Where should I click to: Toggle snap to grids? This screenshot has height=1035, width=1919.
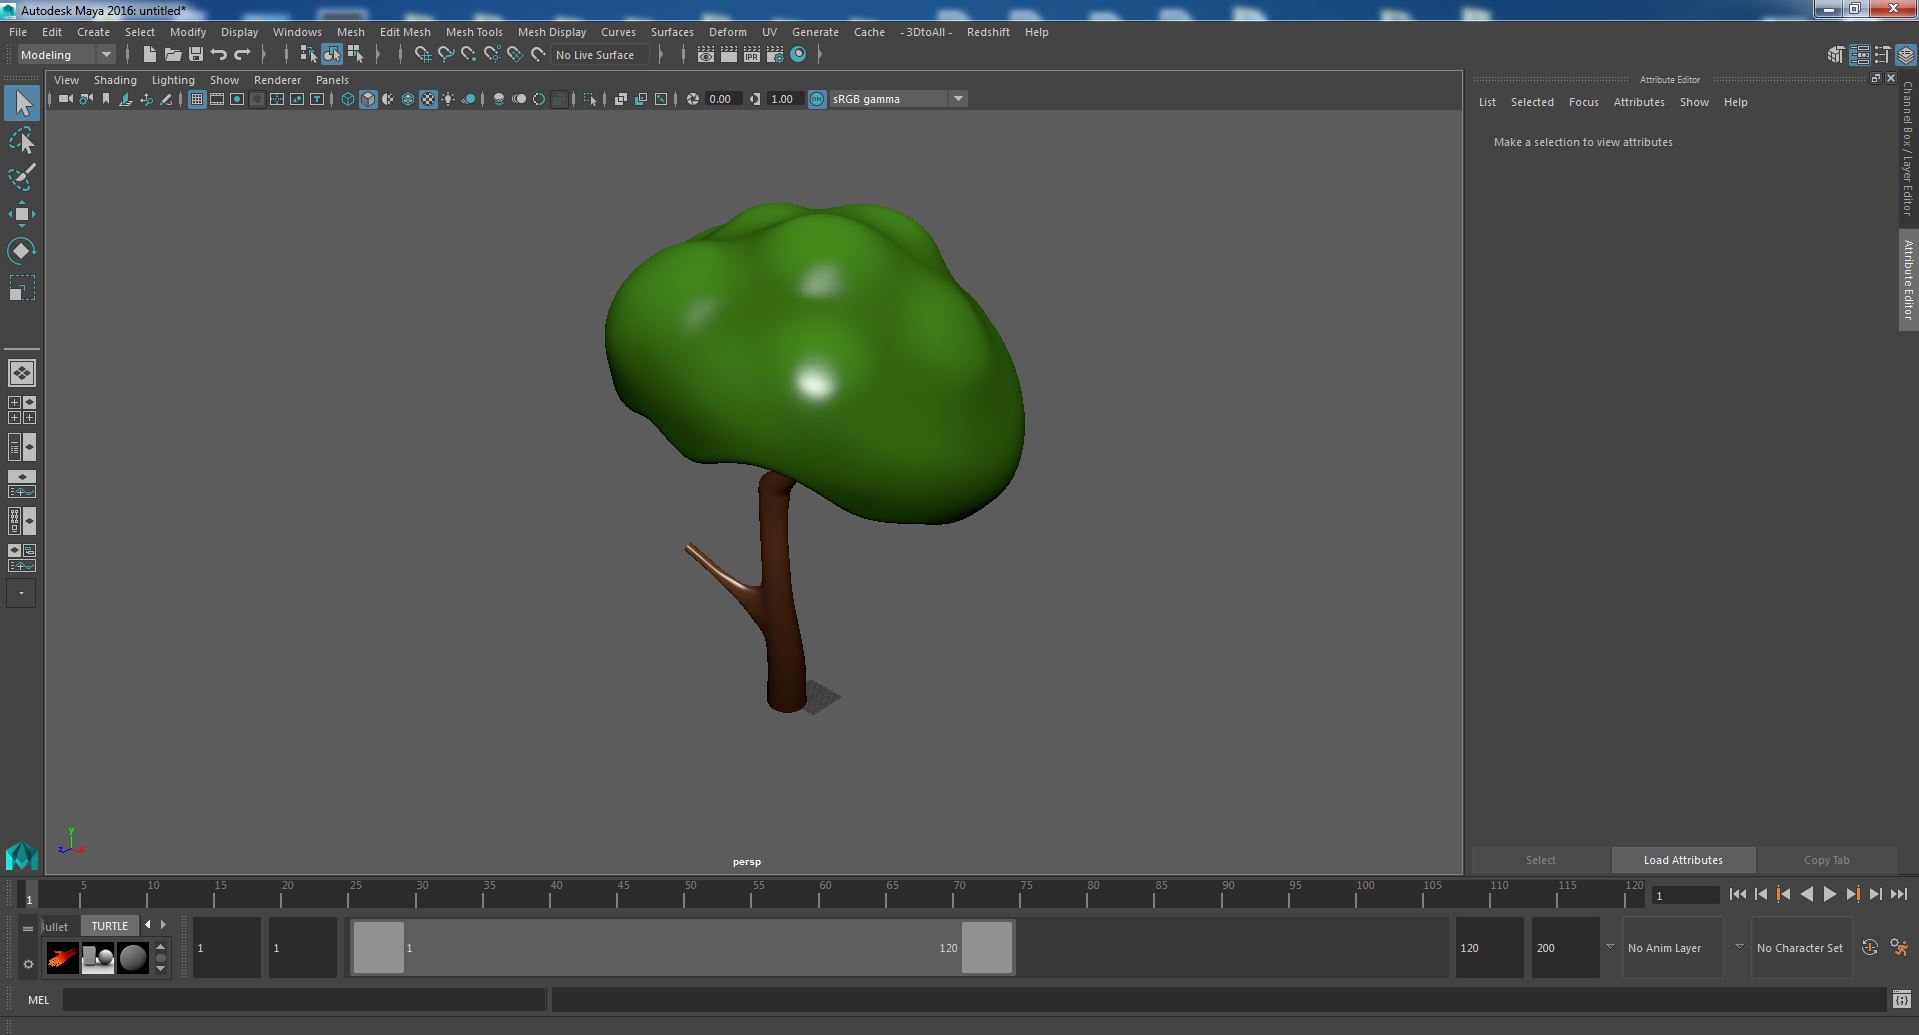pyautogui.click(x=423, y=55)
